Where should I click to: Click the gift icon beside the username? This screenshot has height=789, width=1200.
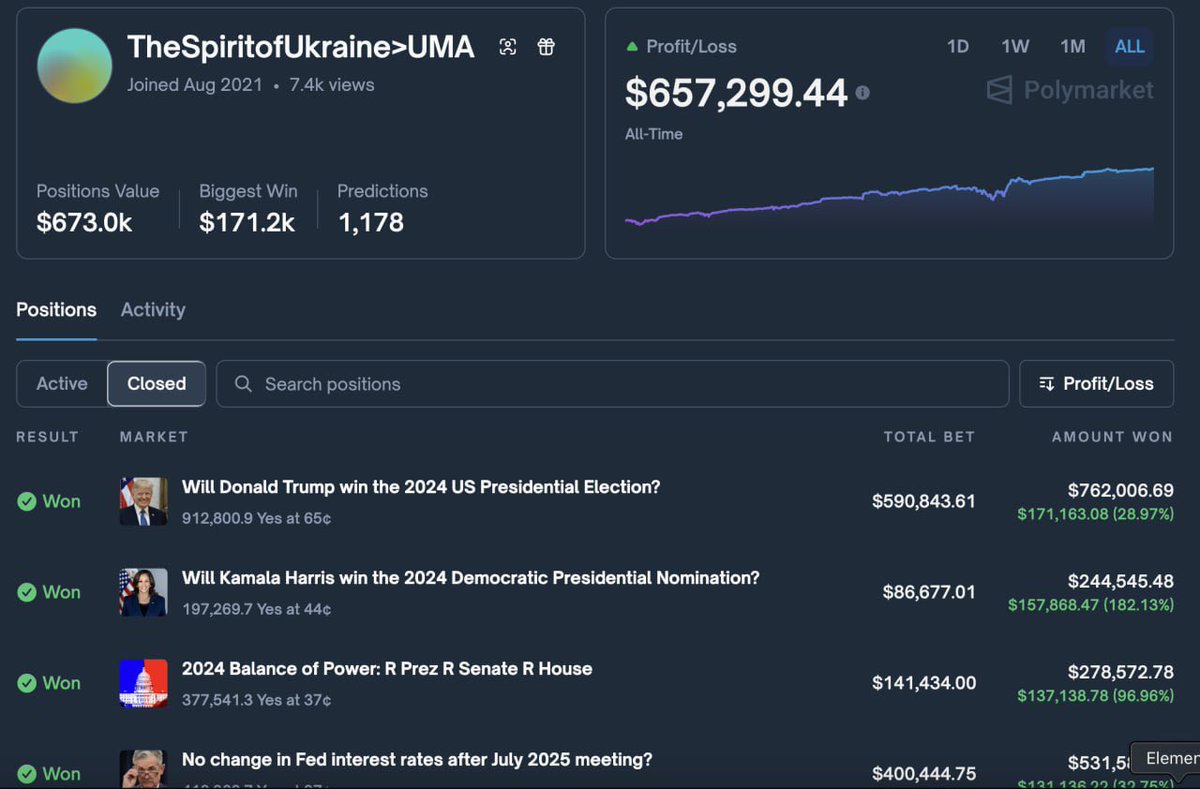[546, 46]
